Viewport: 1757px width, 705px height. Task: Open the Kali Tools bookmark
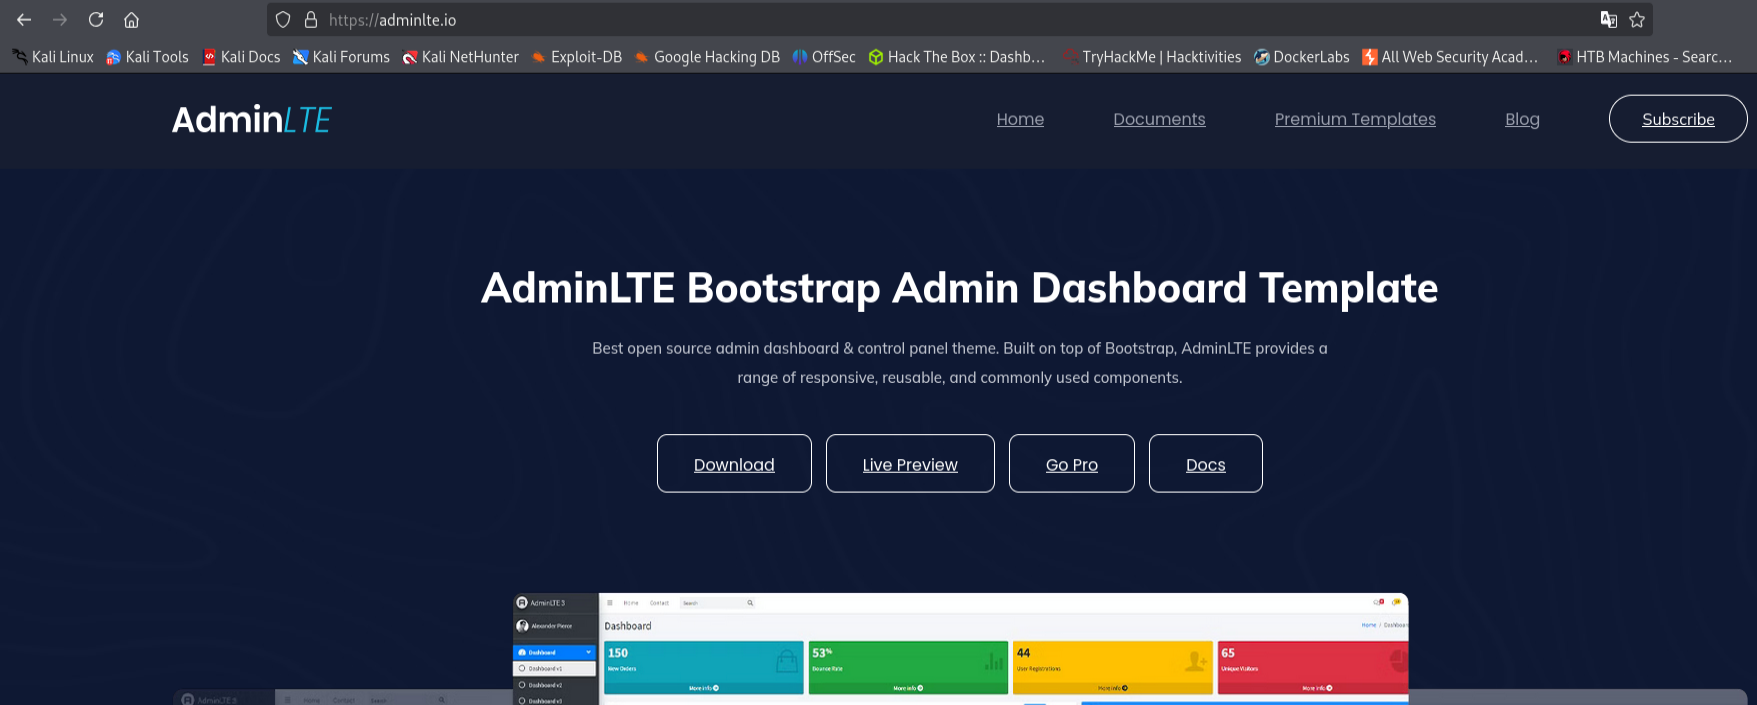(x=147, y=57)
